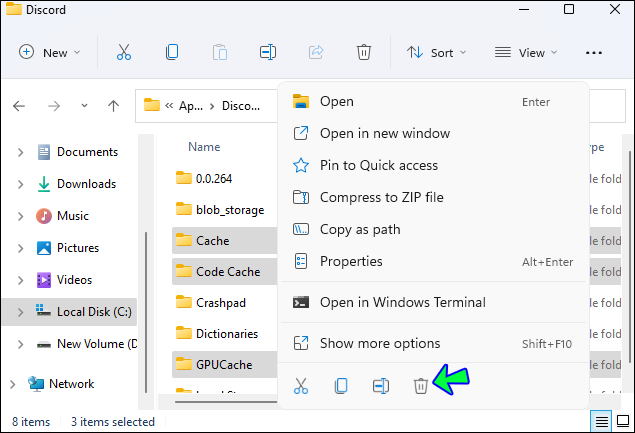Navigate up one folder level
635x433 pixels.
113,105
